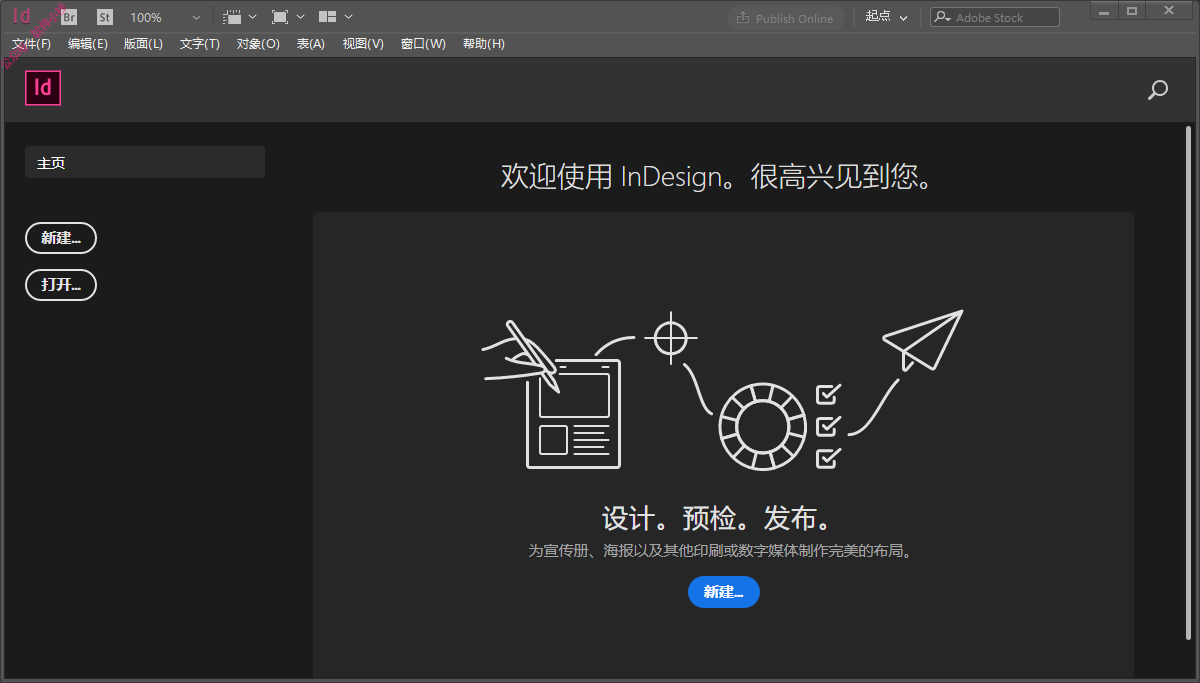Expand the Arrange Documents dropdown arrow

348,17
